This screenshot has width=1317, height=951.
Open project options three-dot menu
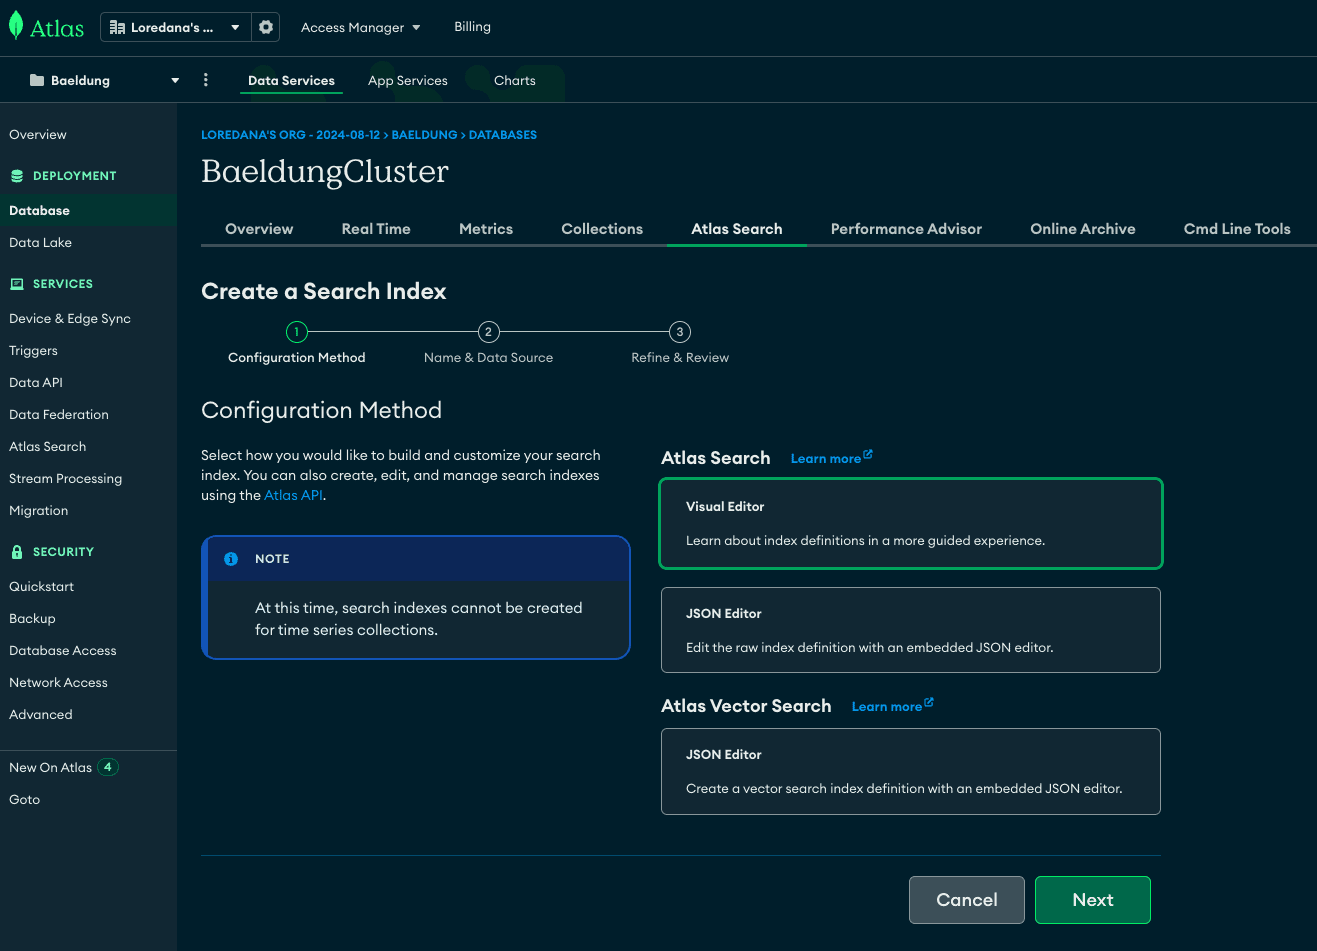tap(206, 80)
